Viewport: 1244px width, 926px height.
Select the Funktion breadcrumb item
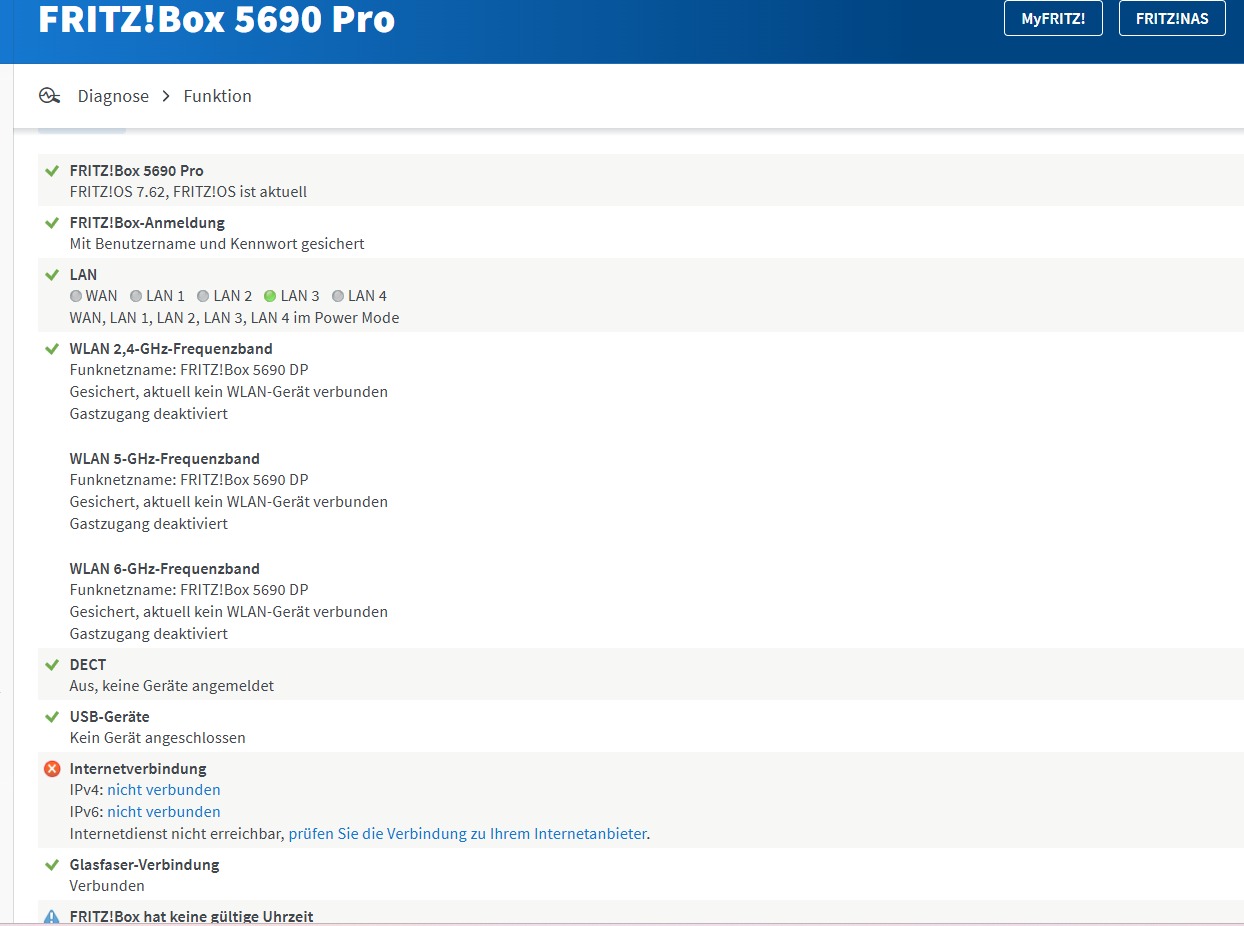coord(217,96)
